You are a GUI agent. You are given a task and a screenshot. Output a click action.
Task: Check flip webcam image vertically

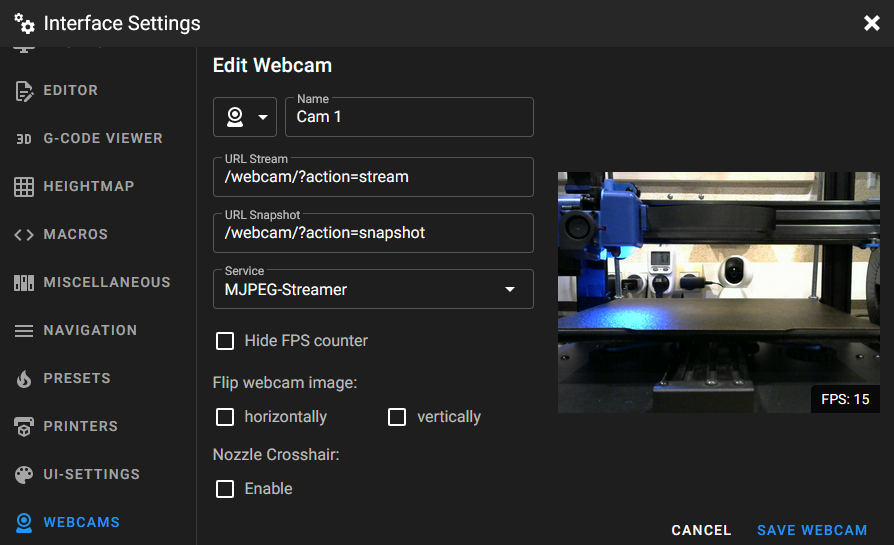(397, 417)
